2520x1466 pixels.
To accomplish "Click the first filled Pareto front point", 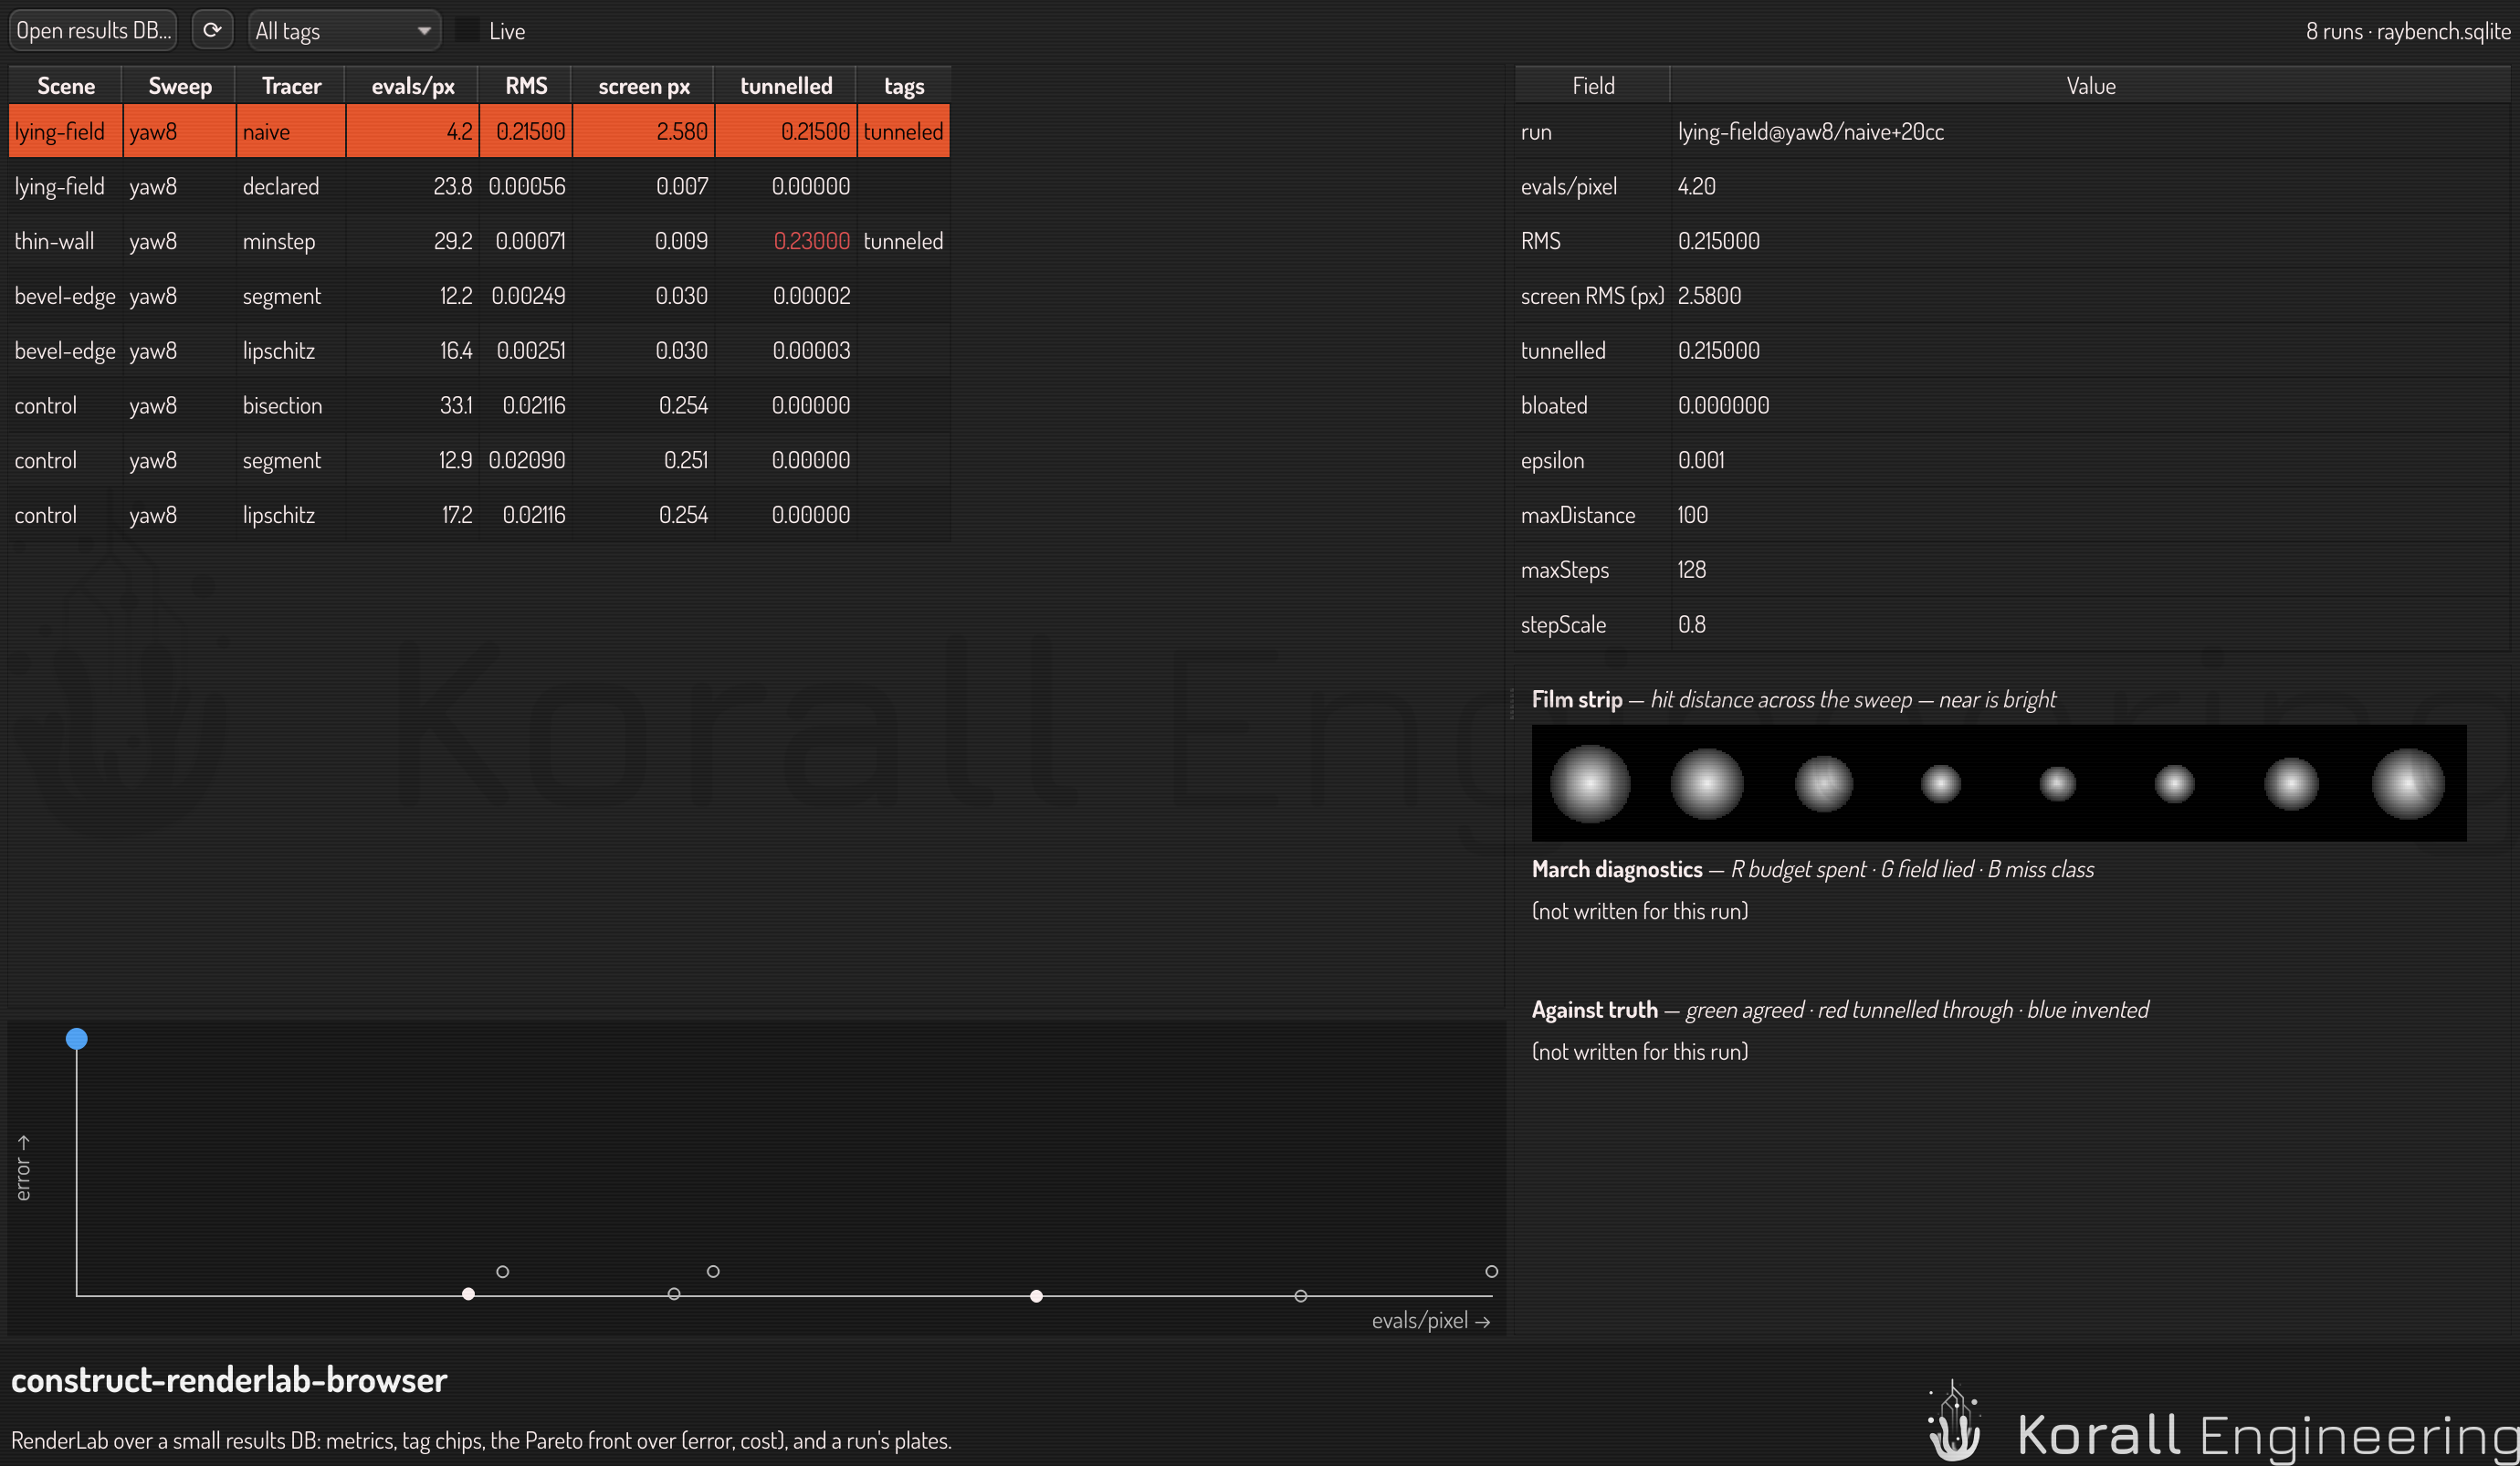I will (x=468, y=1294).
